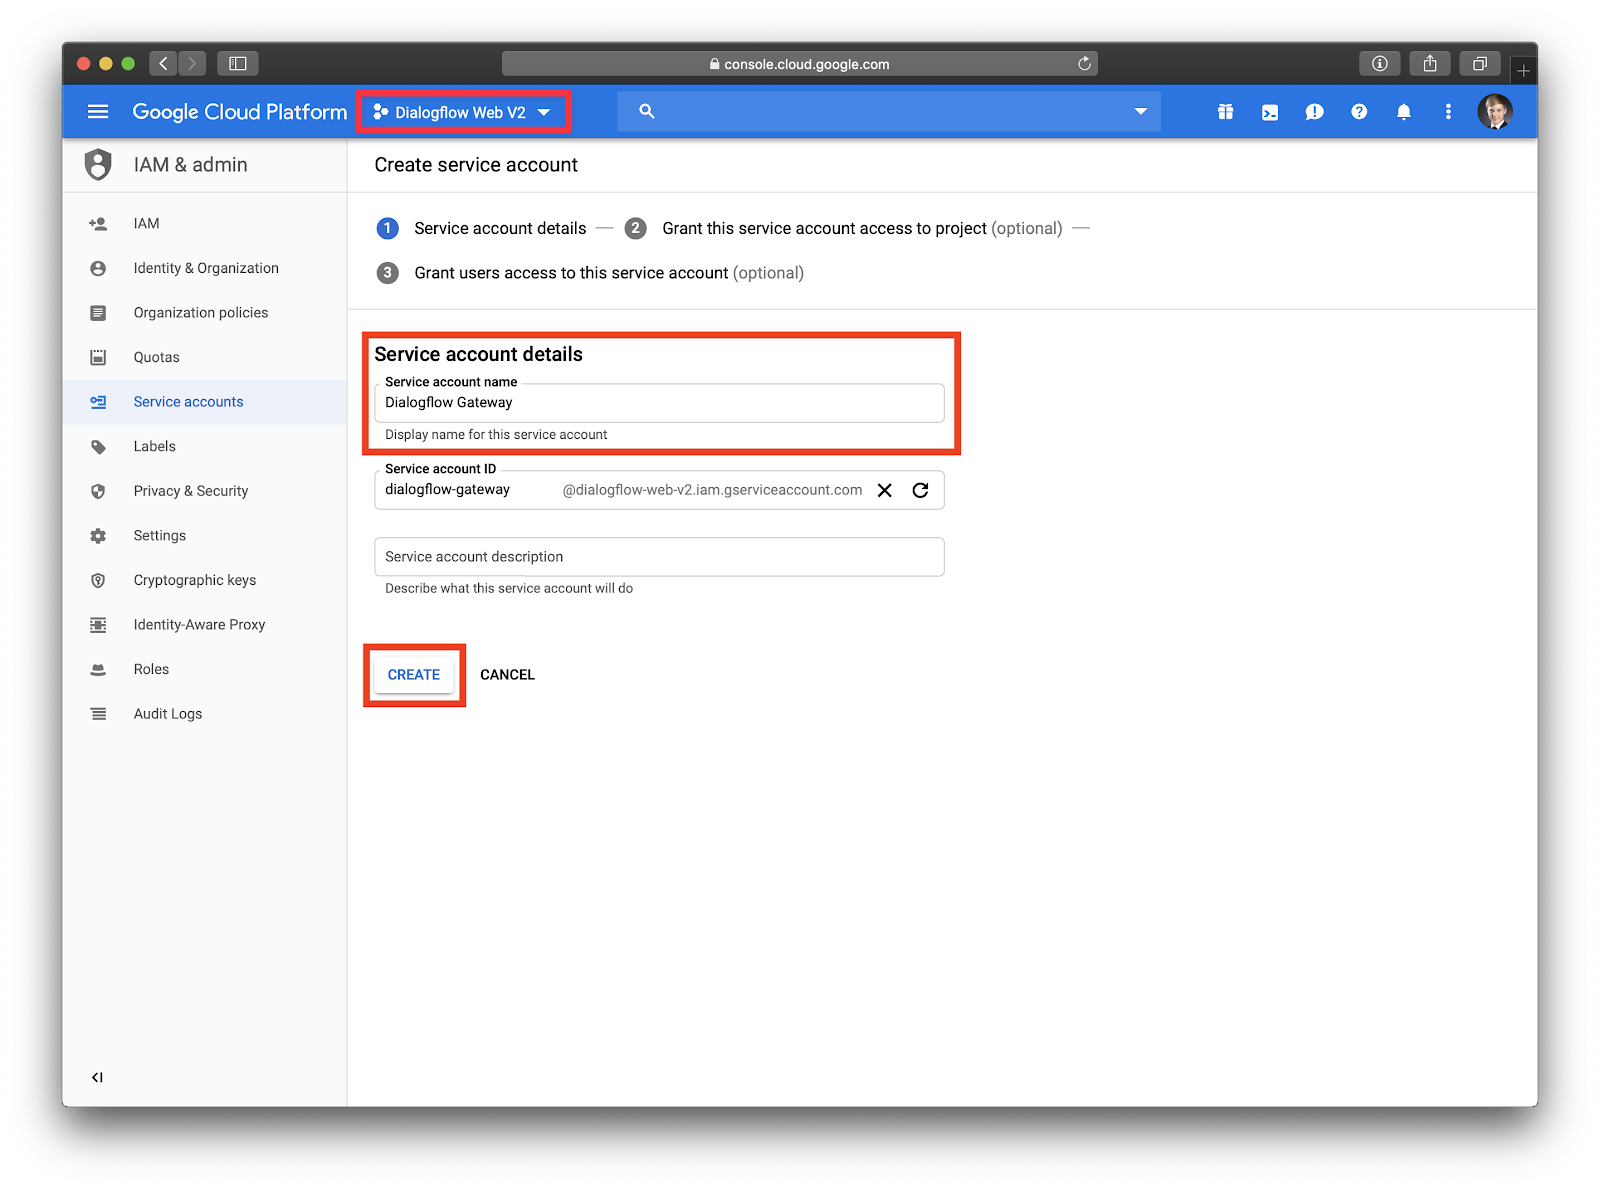
Task: Select Service accounts in sidebar
Action: (x=205, y=402)
